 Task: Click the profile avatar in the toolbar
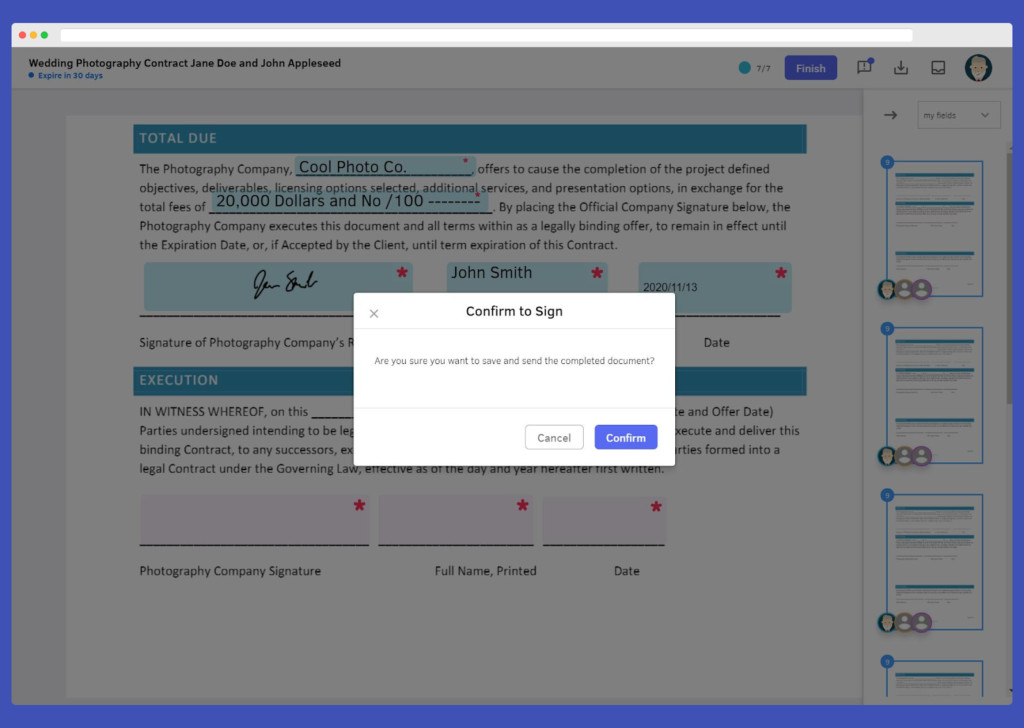point(978,67)
